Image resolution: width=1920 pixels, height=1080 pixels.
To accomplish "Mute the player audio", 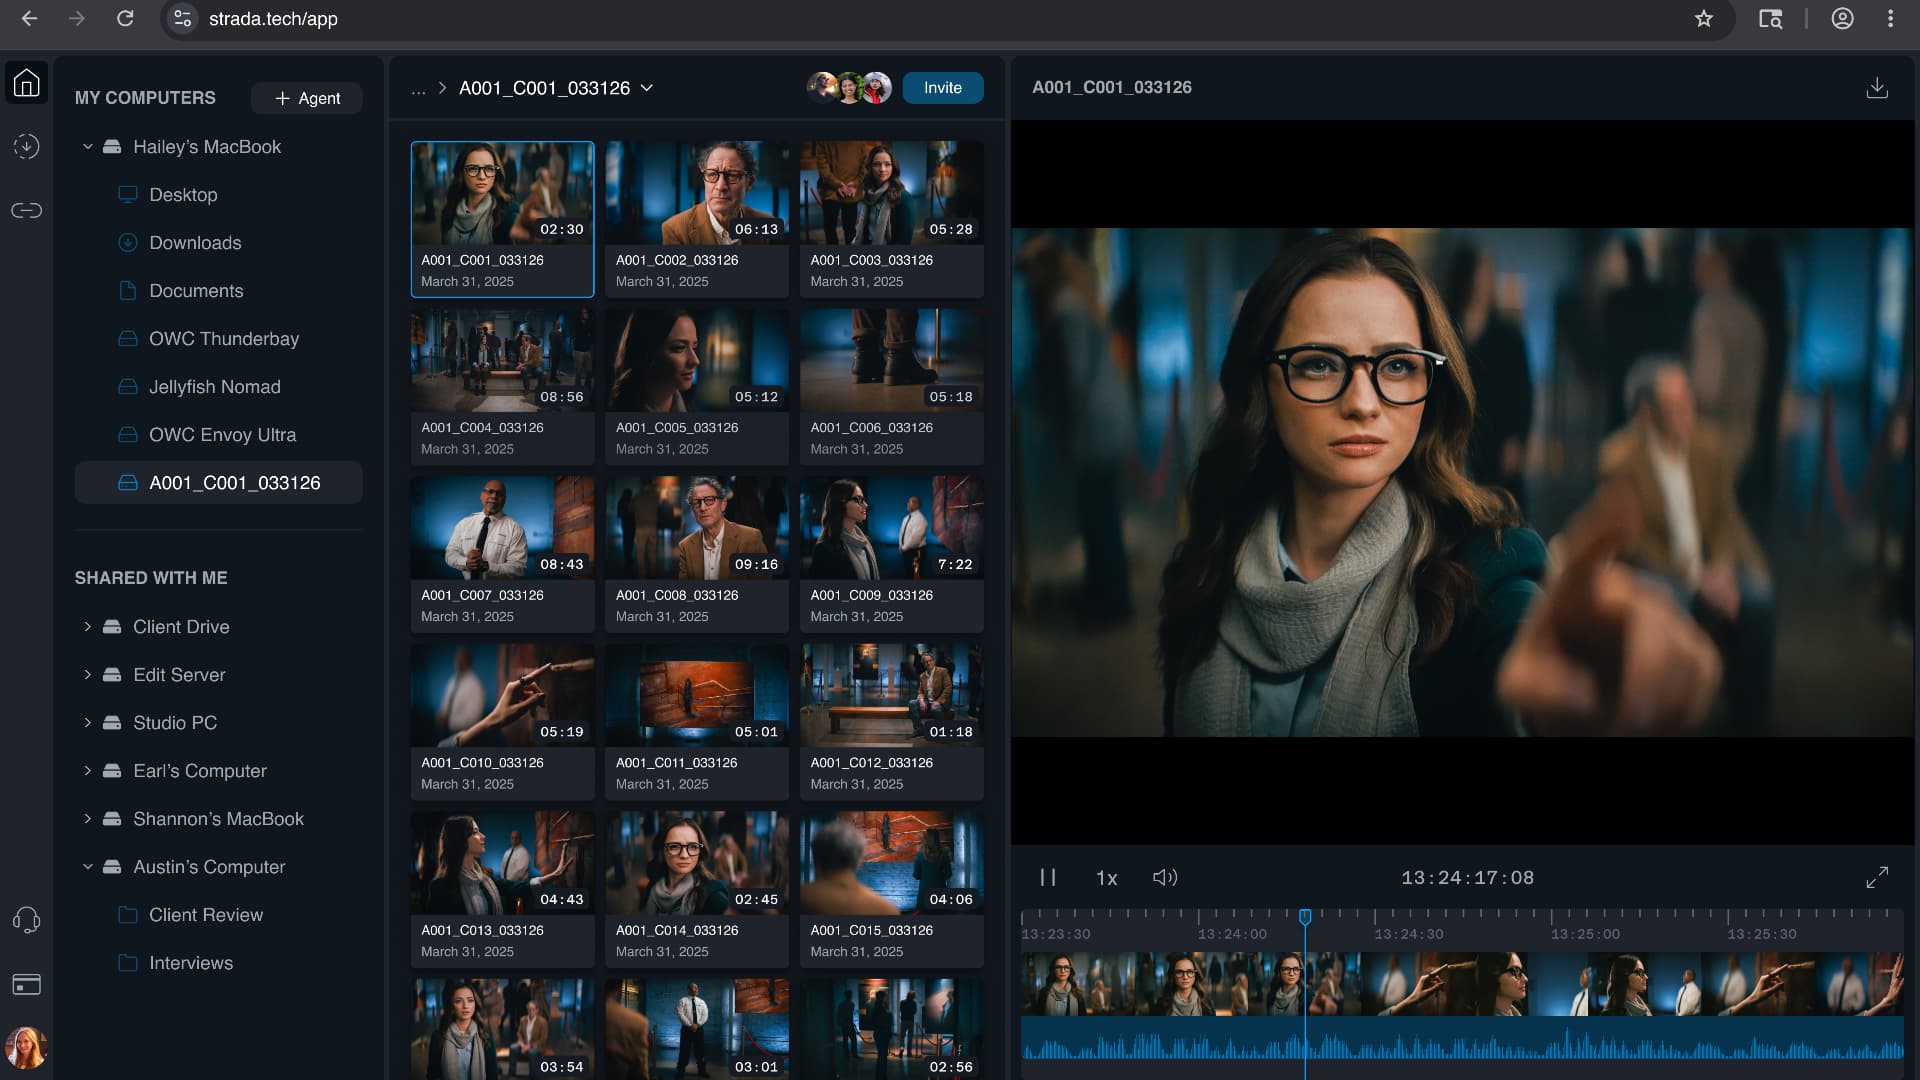I will point(1164,878).
